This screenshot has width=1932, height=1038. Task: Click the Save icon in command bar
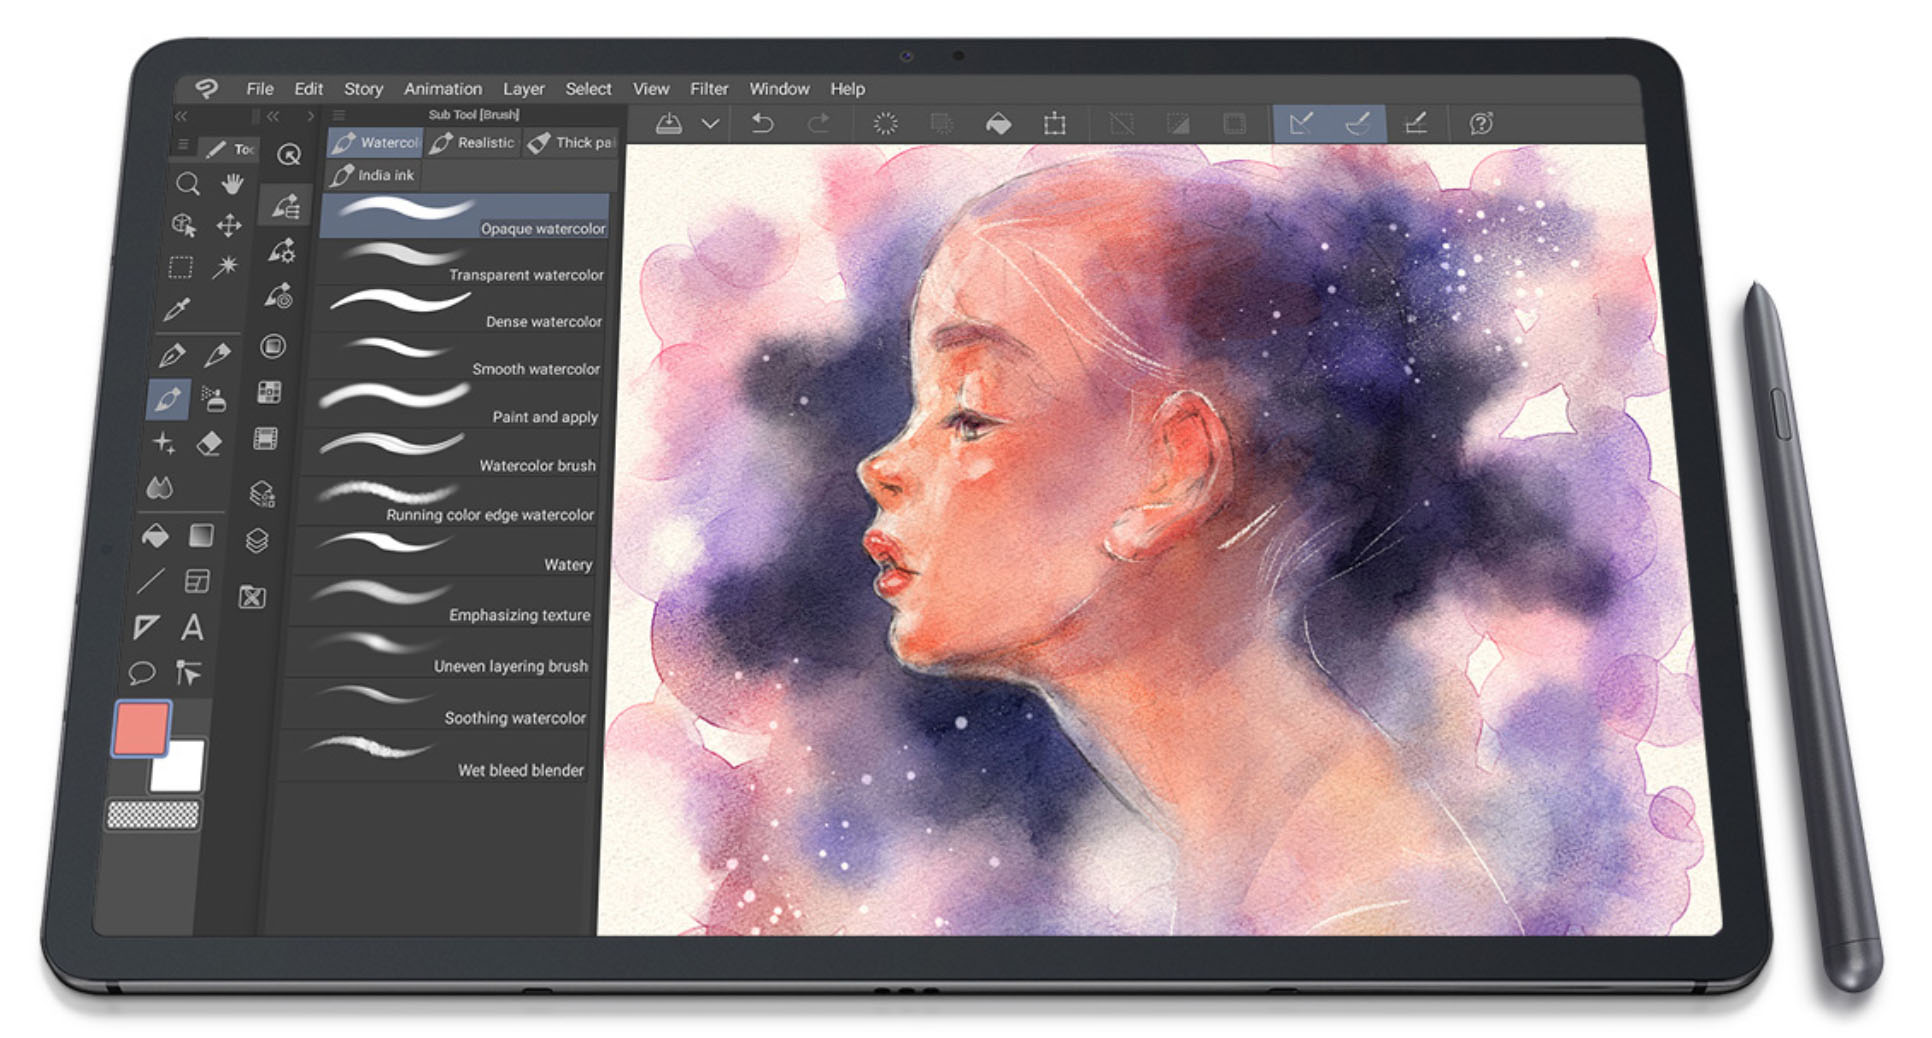[669, 124]
